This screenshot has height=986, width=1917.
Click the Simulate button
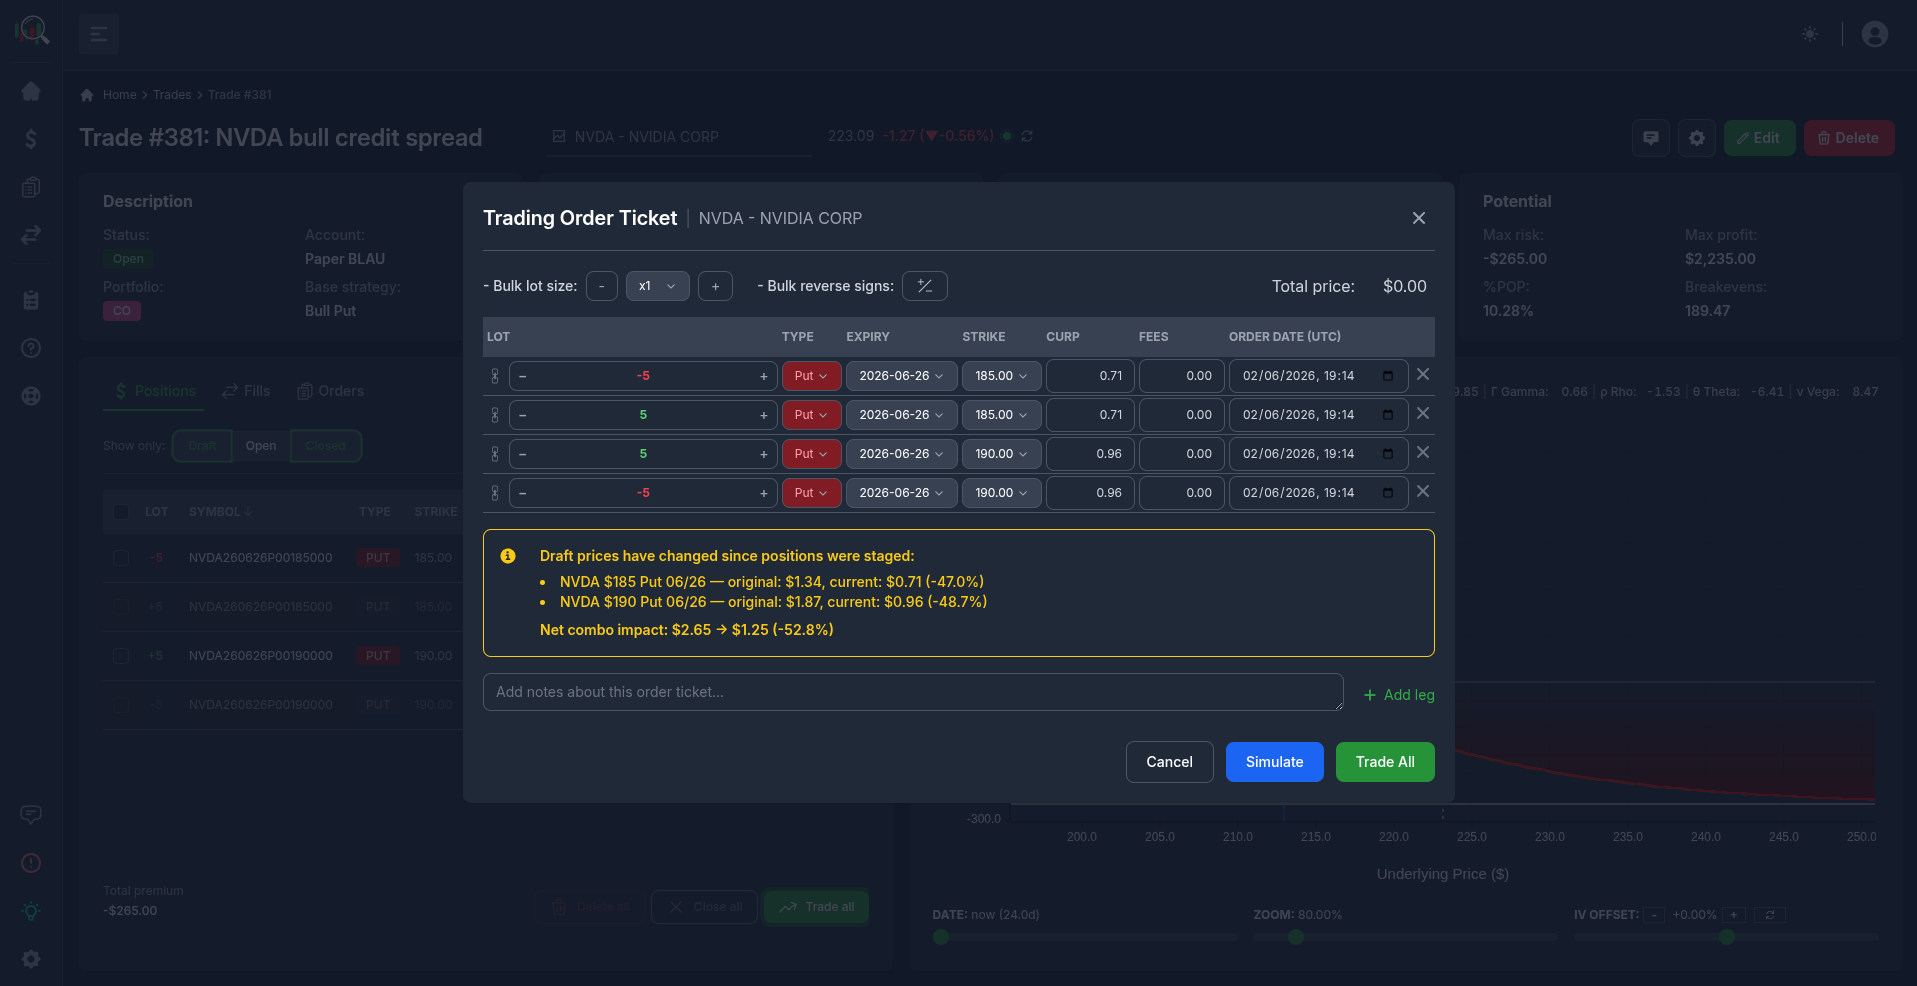click(x=1274, y=762)
